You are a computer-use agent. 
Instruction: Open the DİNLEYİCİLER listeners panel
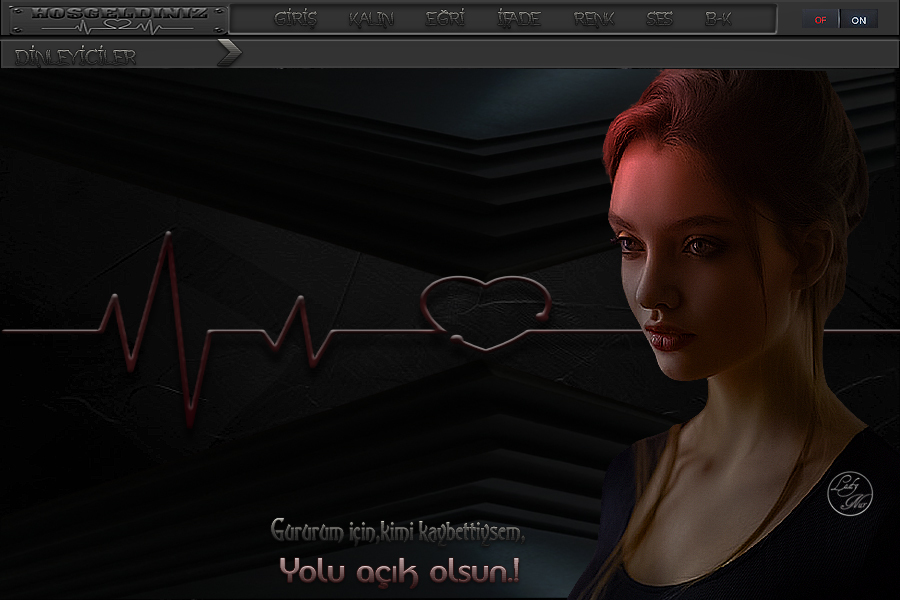coord(76,56)
